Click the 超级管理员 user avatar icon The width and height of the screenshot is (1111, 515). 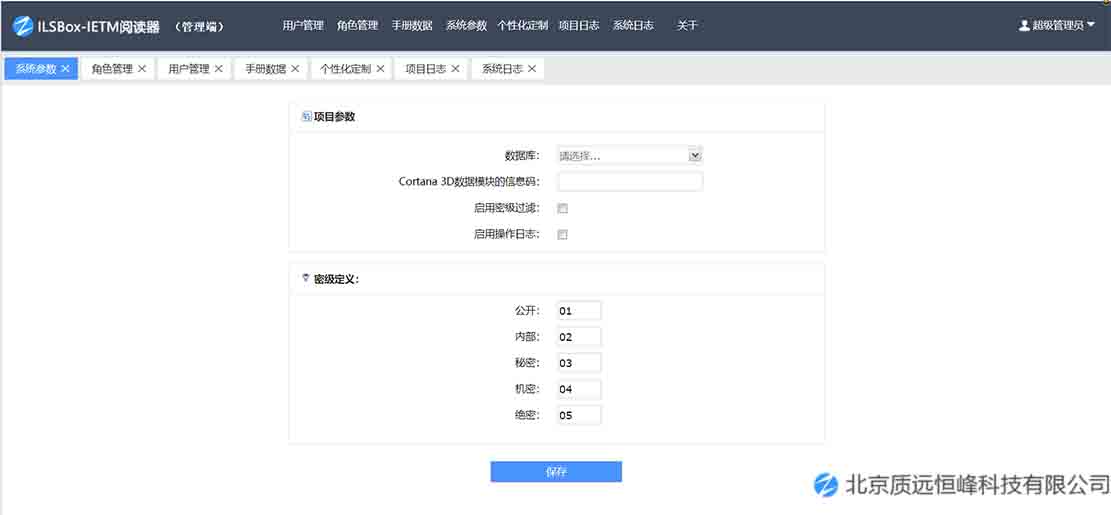(x=1024, y=26)
